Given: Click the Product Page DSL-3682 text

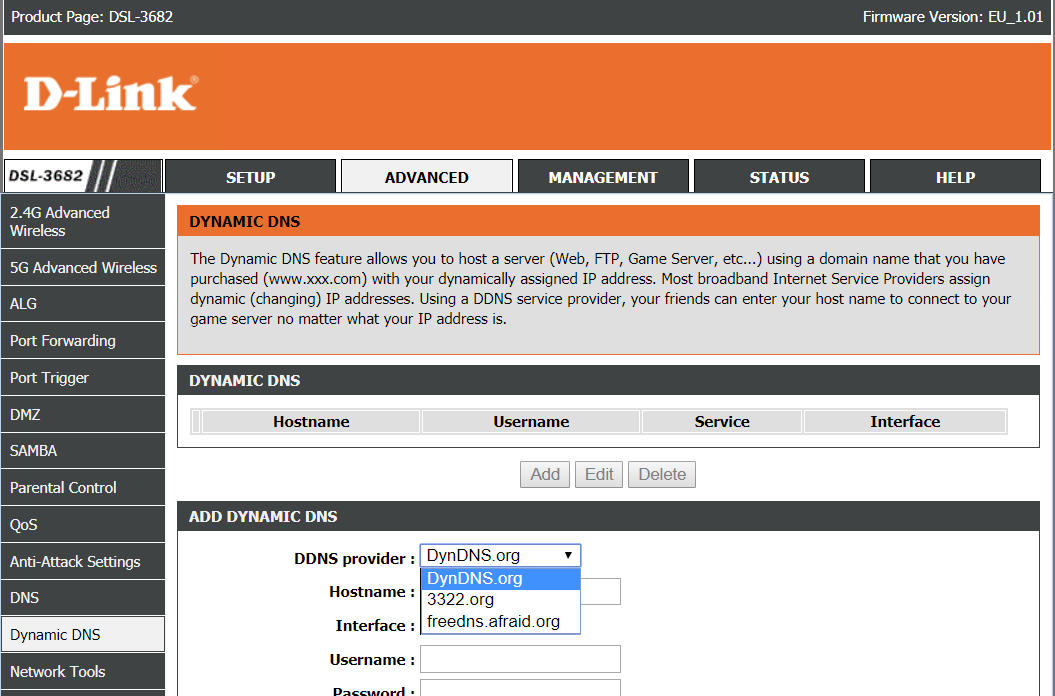Looking at the screenshot, I should (92, 17).
